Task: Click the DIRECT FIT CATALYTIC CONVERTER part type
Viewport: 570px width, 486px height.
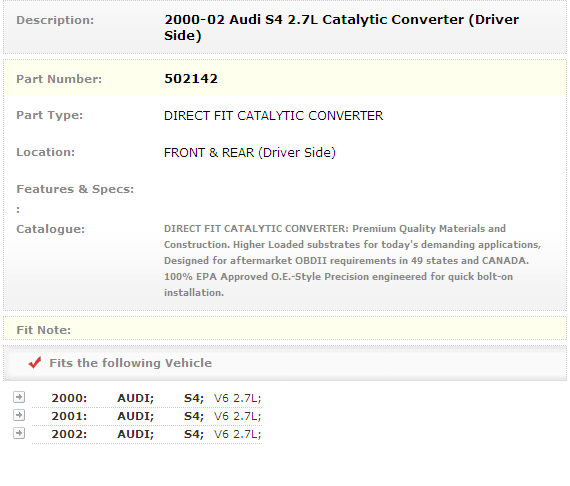Action: coord(273,116)
